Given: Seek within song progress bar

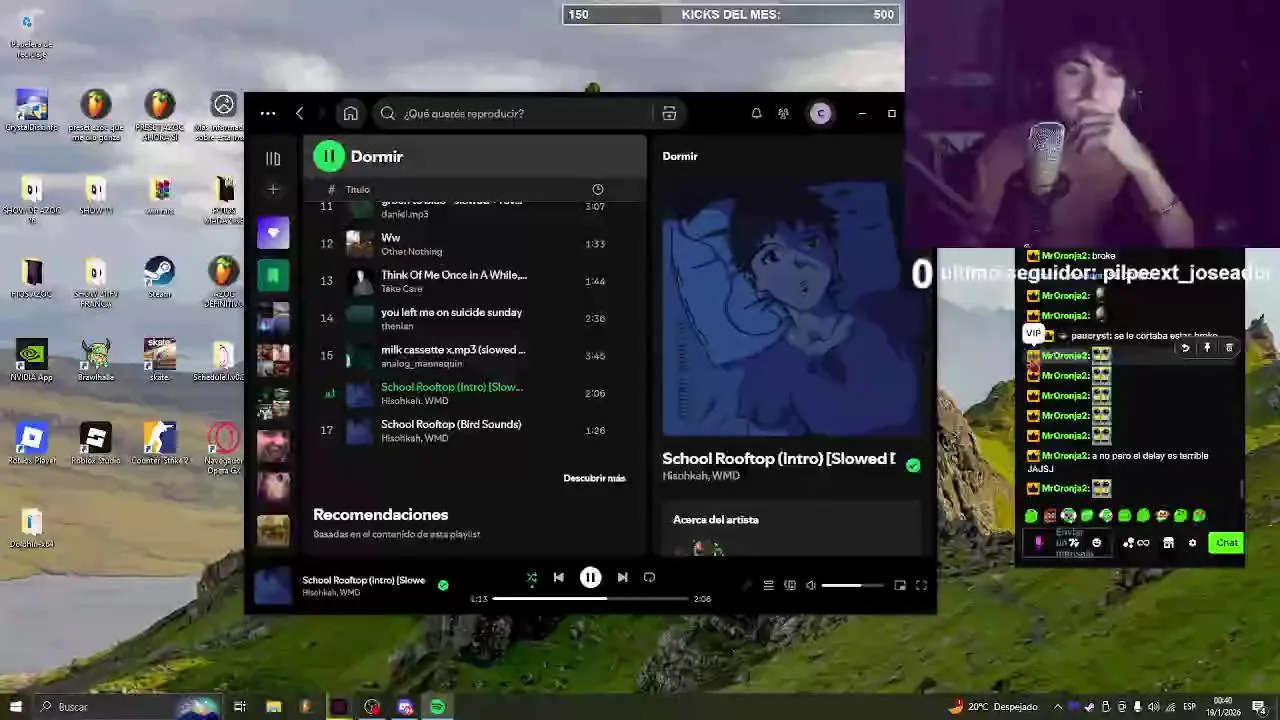Looking at the screenshot, I should click(x=591, y=598).
